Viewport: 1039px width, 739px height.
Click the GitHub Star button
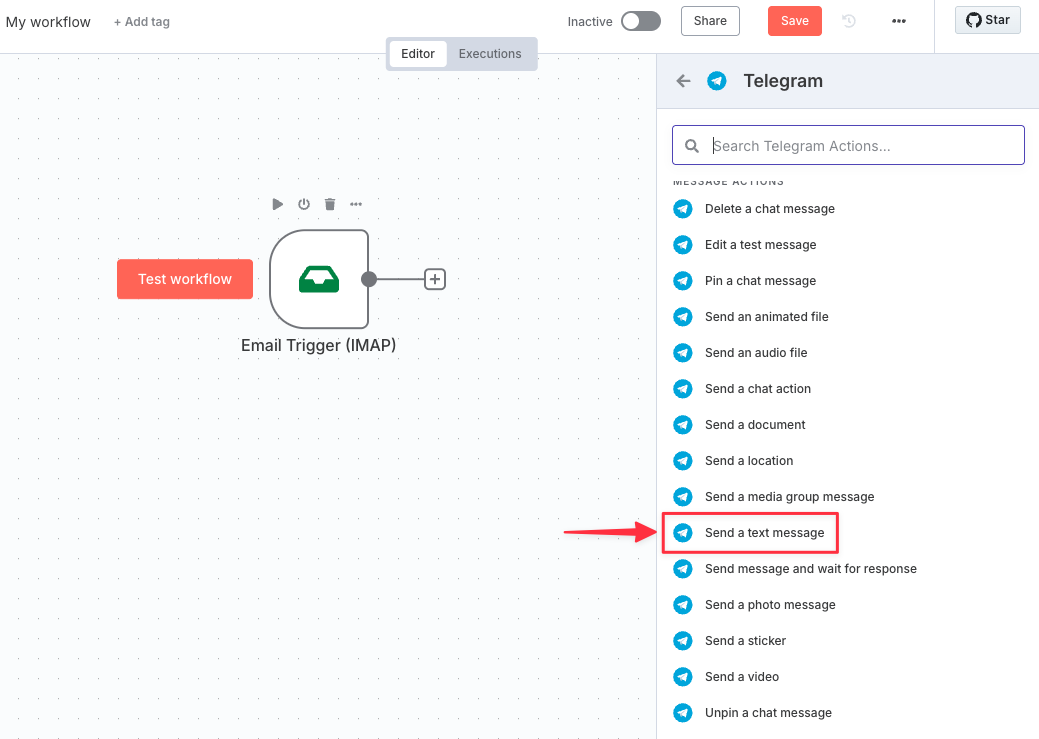[x=987, y=20]
